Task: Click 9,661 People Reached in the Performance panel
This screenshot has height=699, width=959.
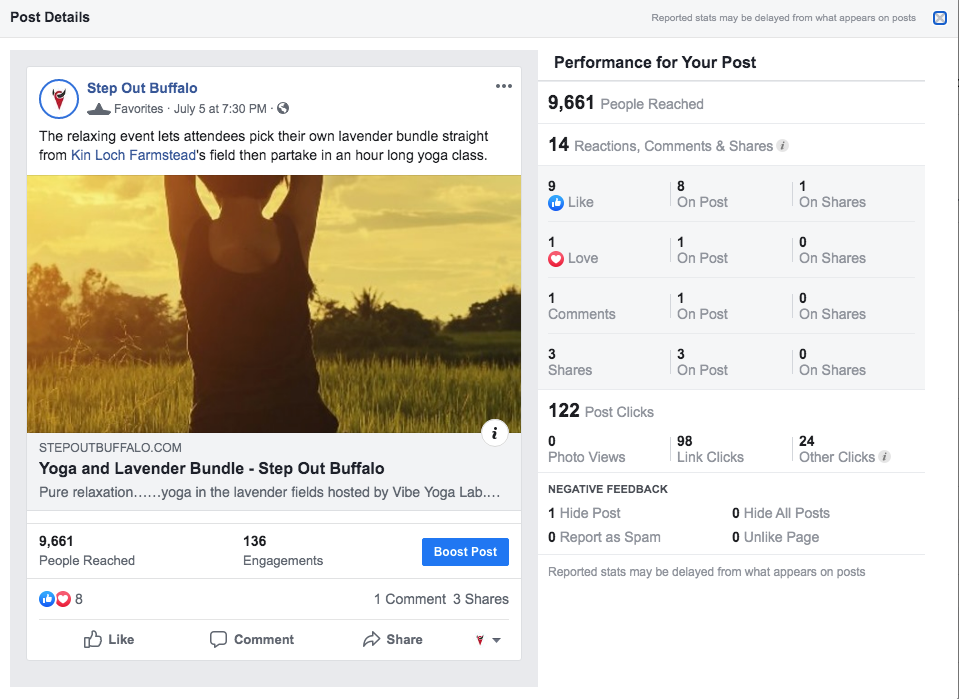Action: pyautogui.click(x=626, y=103)
